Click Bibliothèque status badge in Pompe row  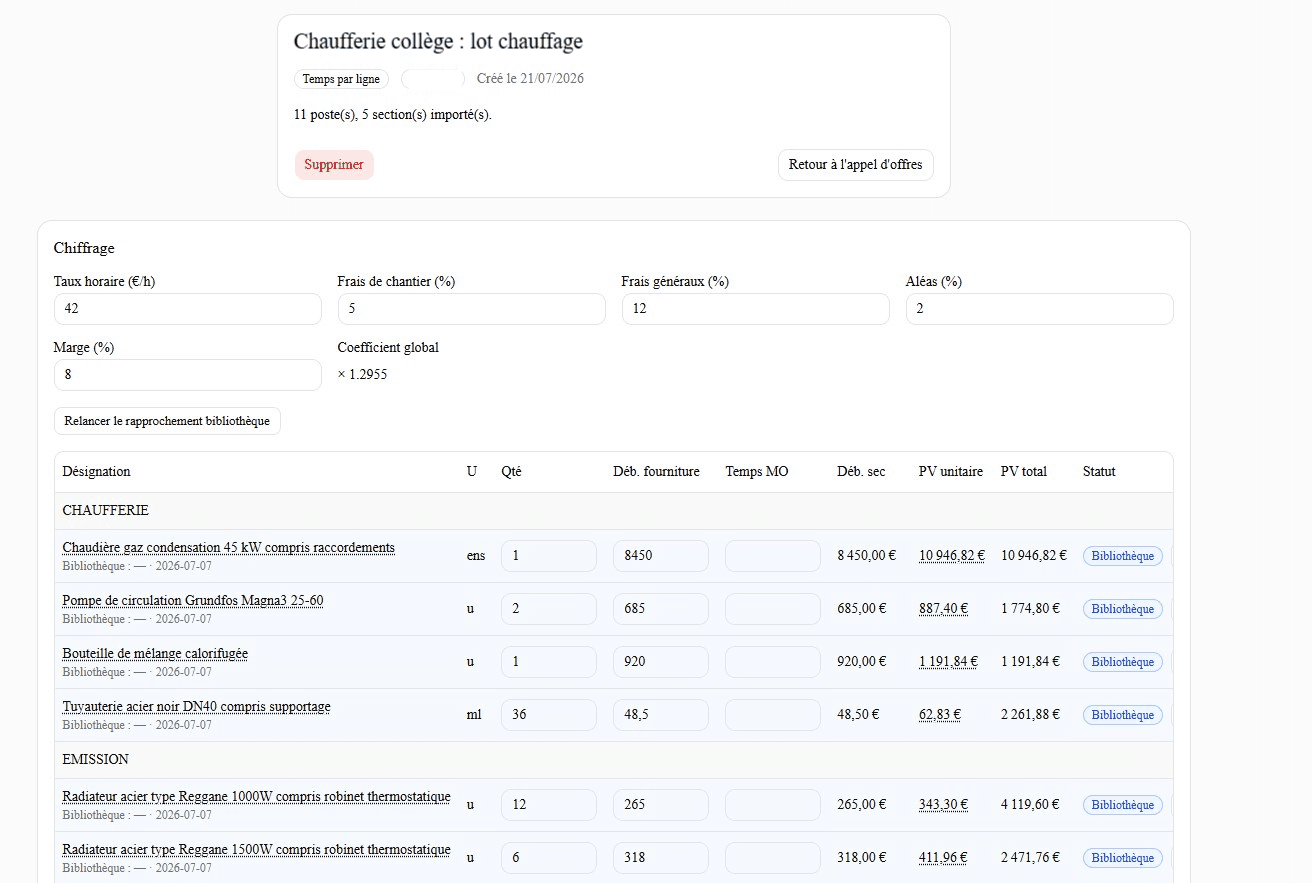[1122, 609]
